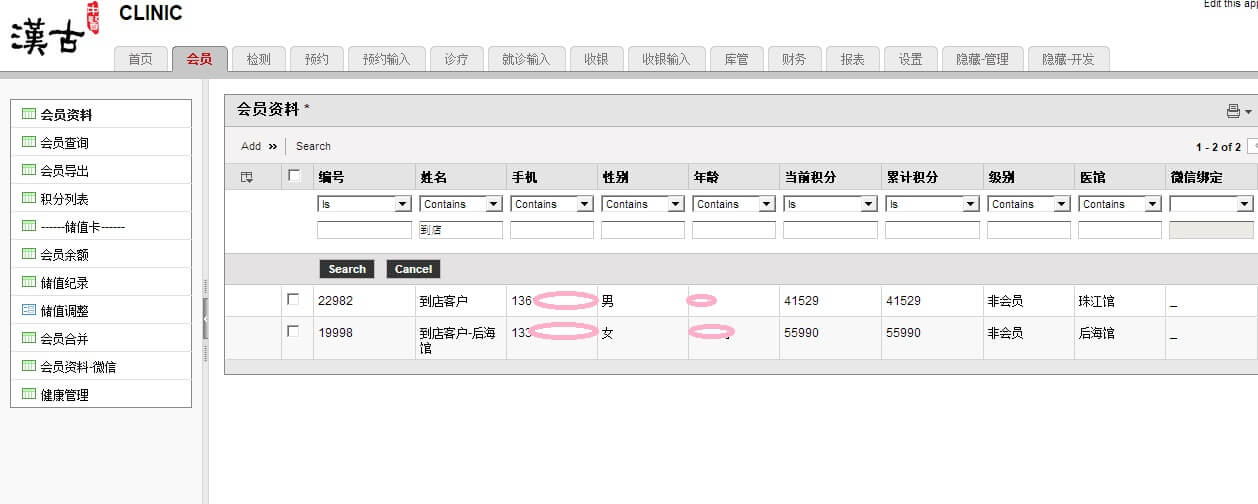The image size is (1258, 504).
Task: Click the 会员合并 sidebar list icon
Action: [x=28, y=339]
